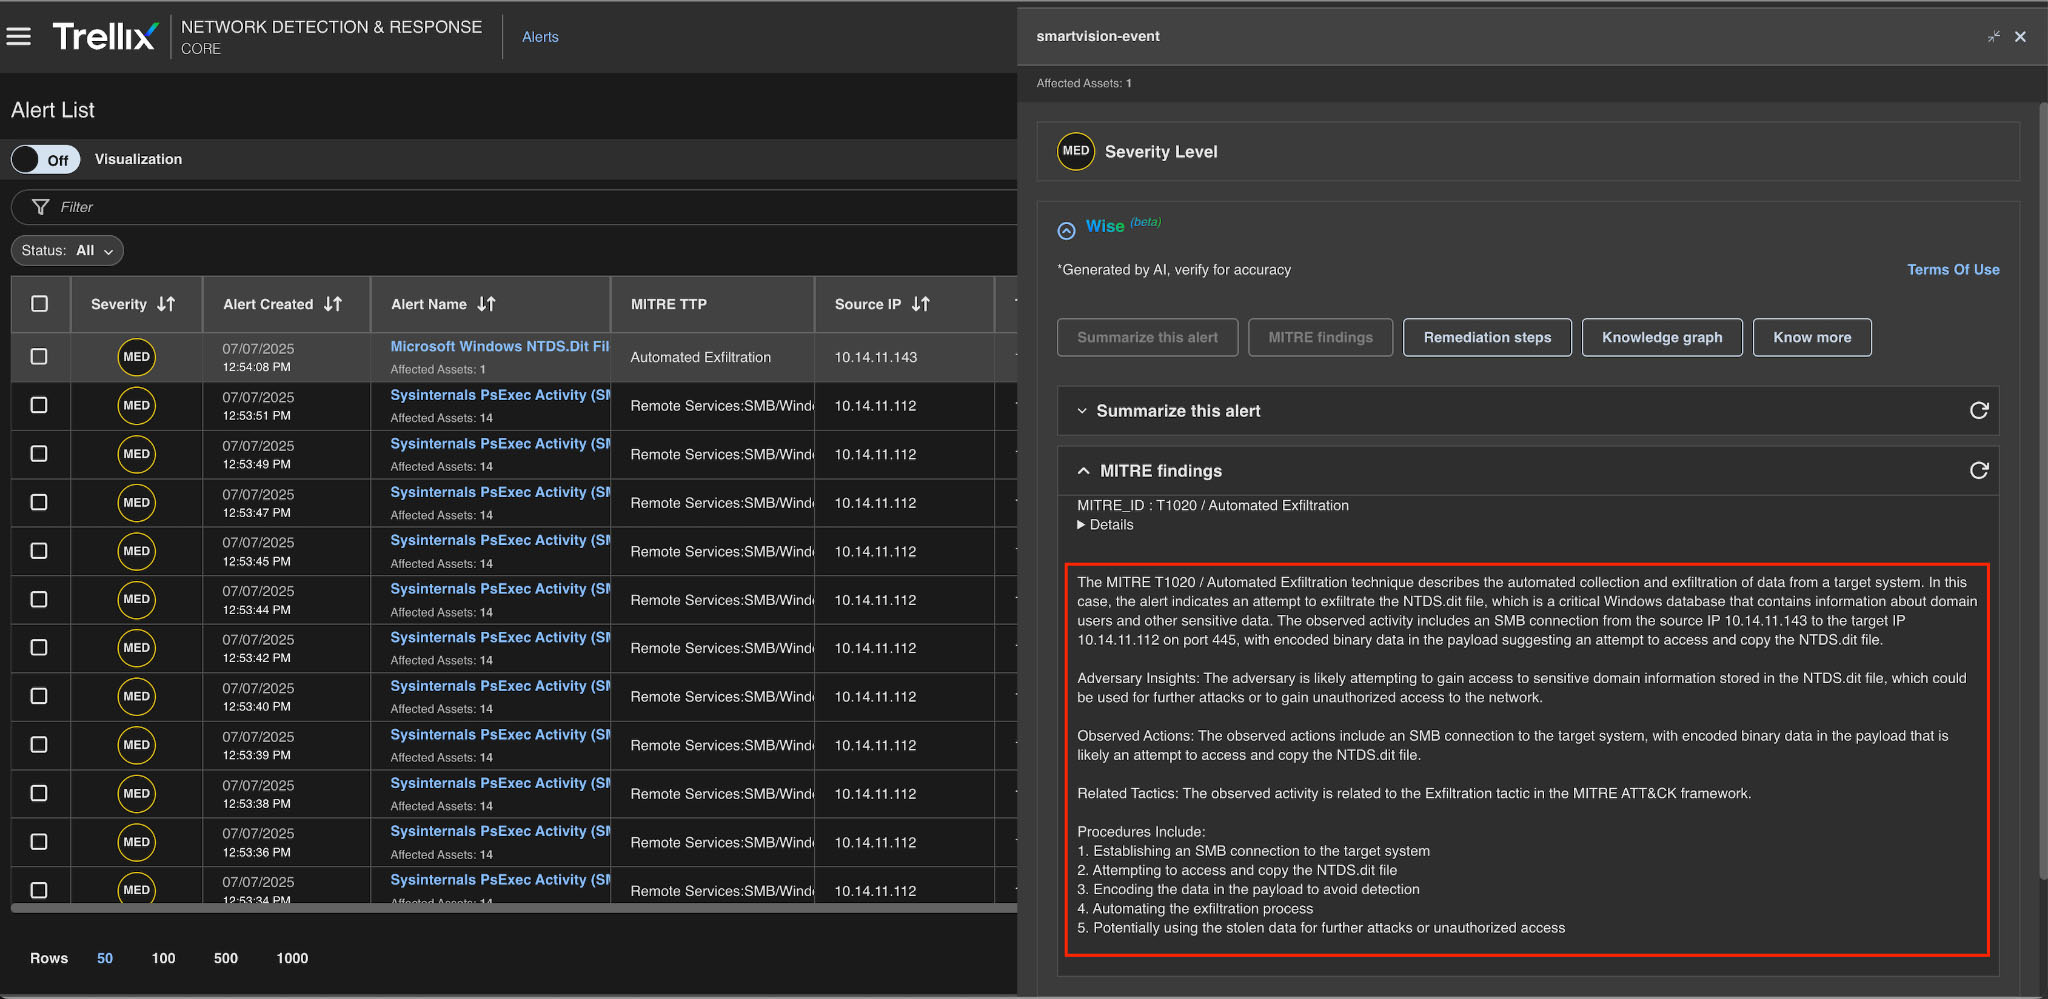Open the Terms Of Use link

click(x=1952, y=270)
